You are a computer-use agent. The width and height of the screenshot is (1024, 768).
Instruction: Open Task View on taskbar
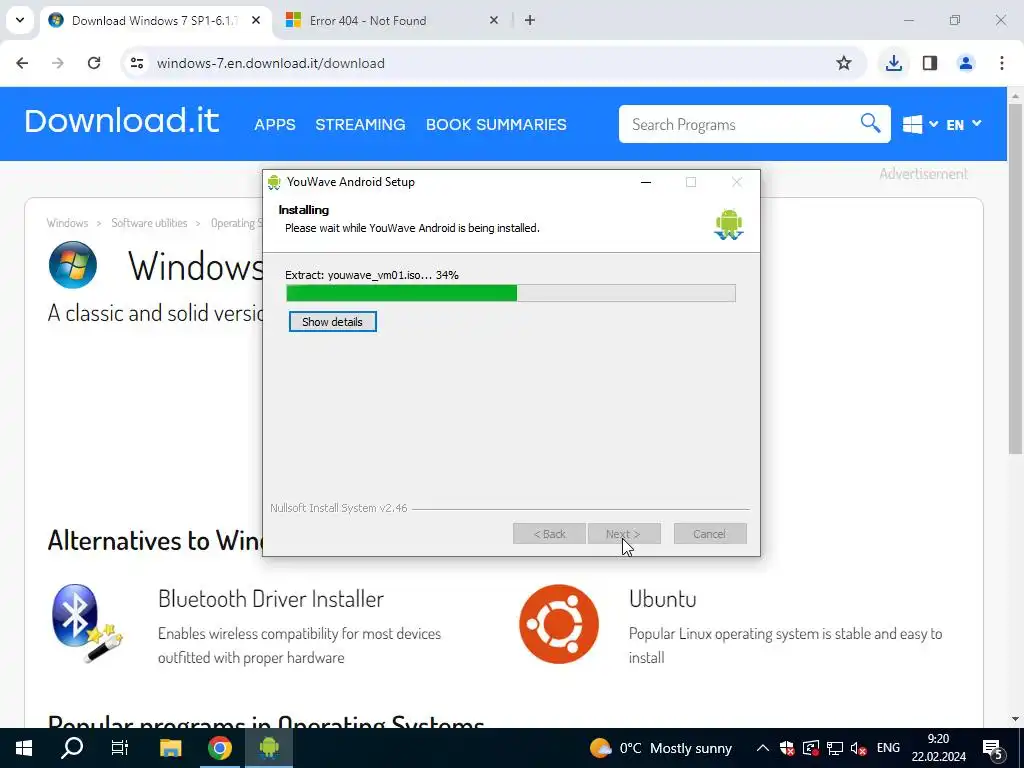[x=120, y=748]
